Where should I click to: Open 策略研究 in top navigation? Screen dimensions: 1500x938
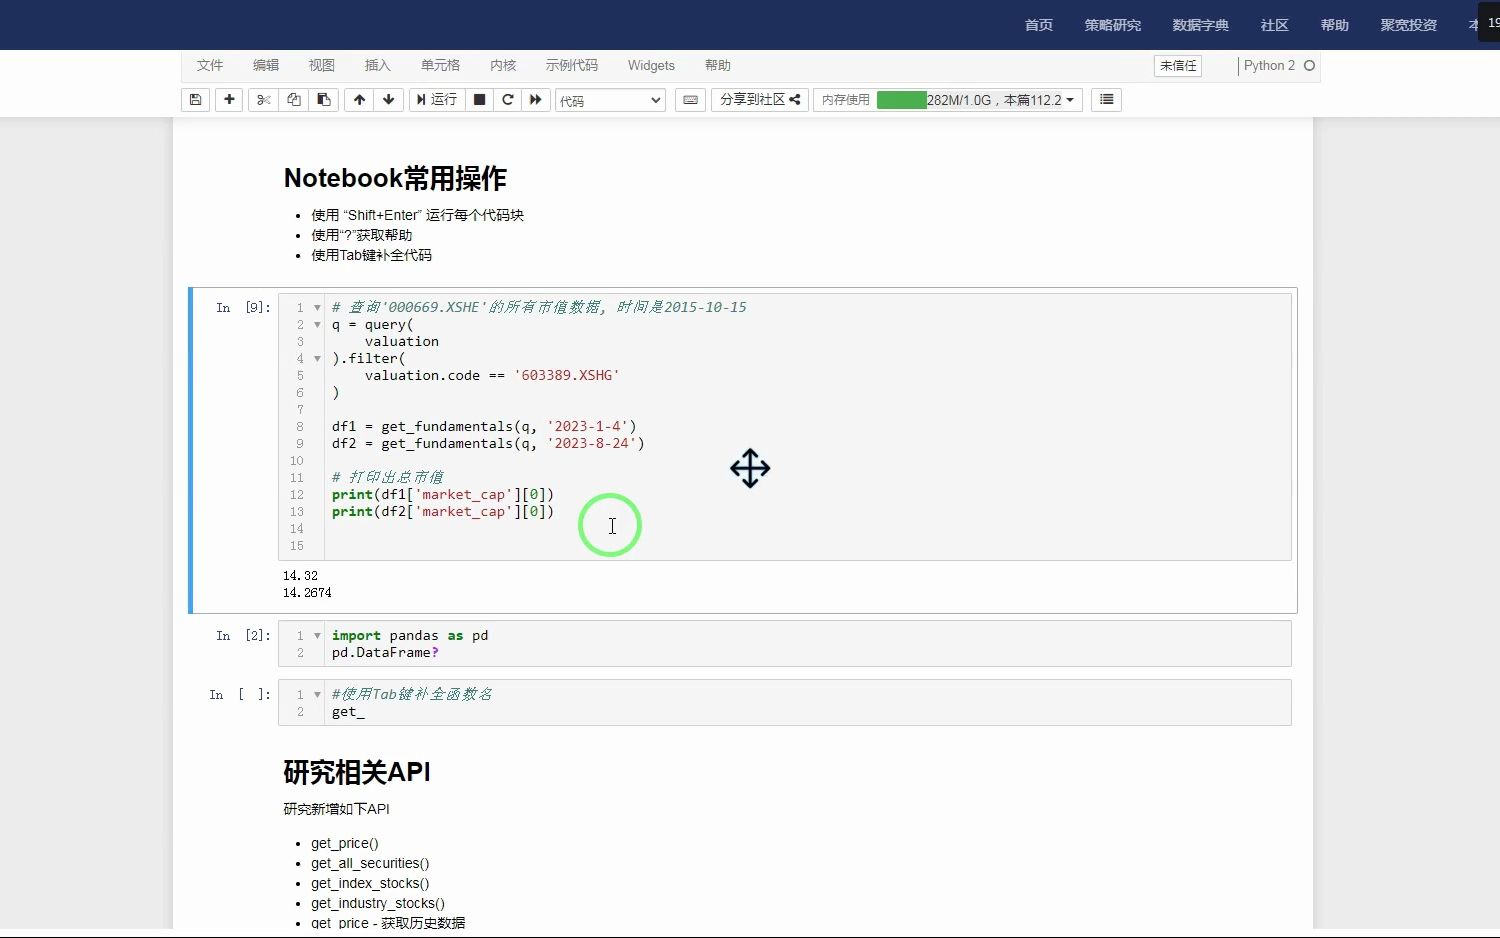(x=1113, y=25)
